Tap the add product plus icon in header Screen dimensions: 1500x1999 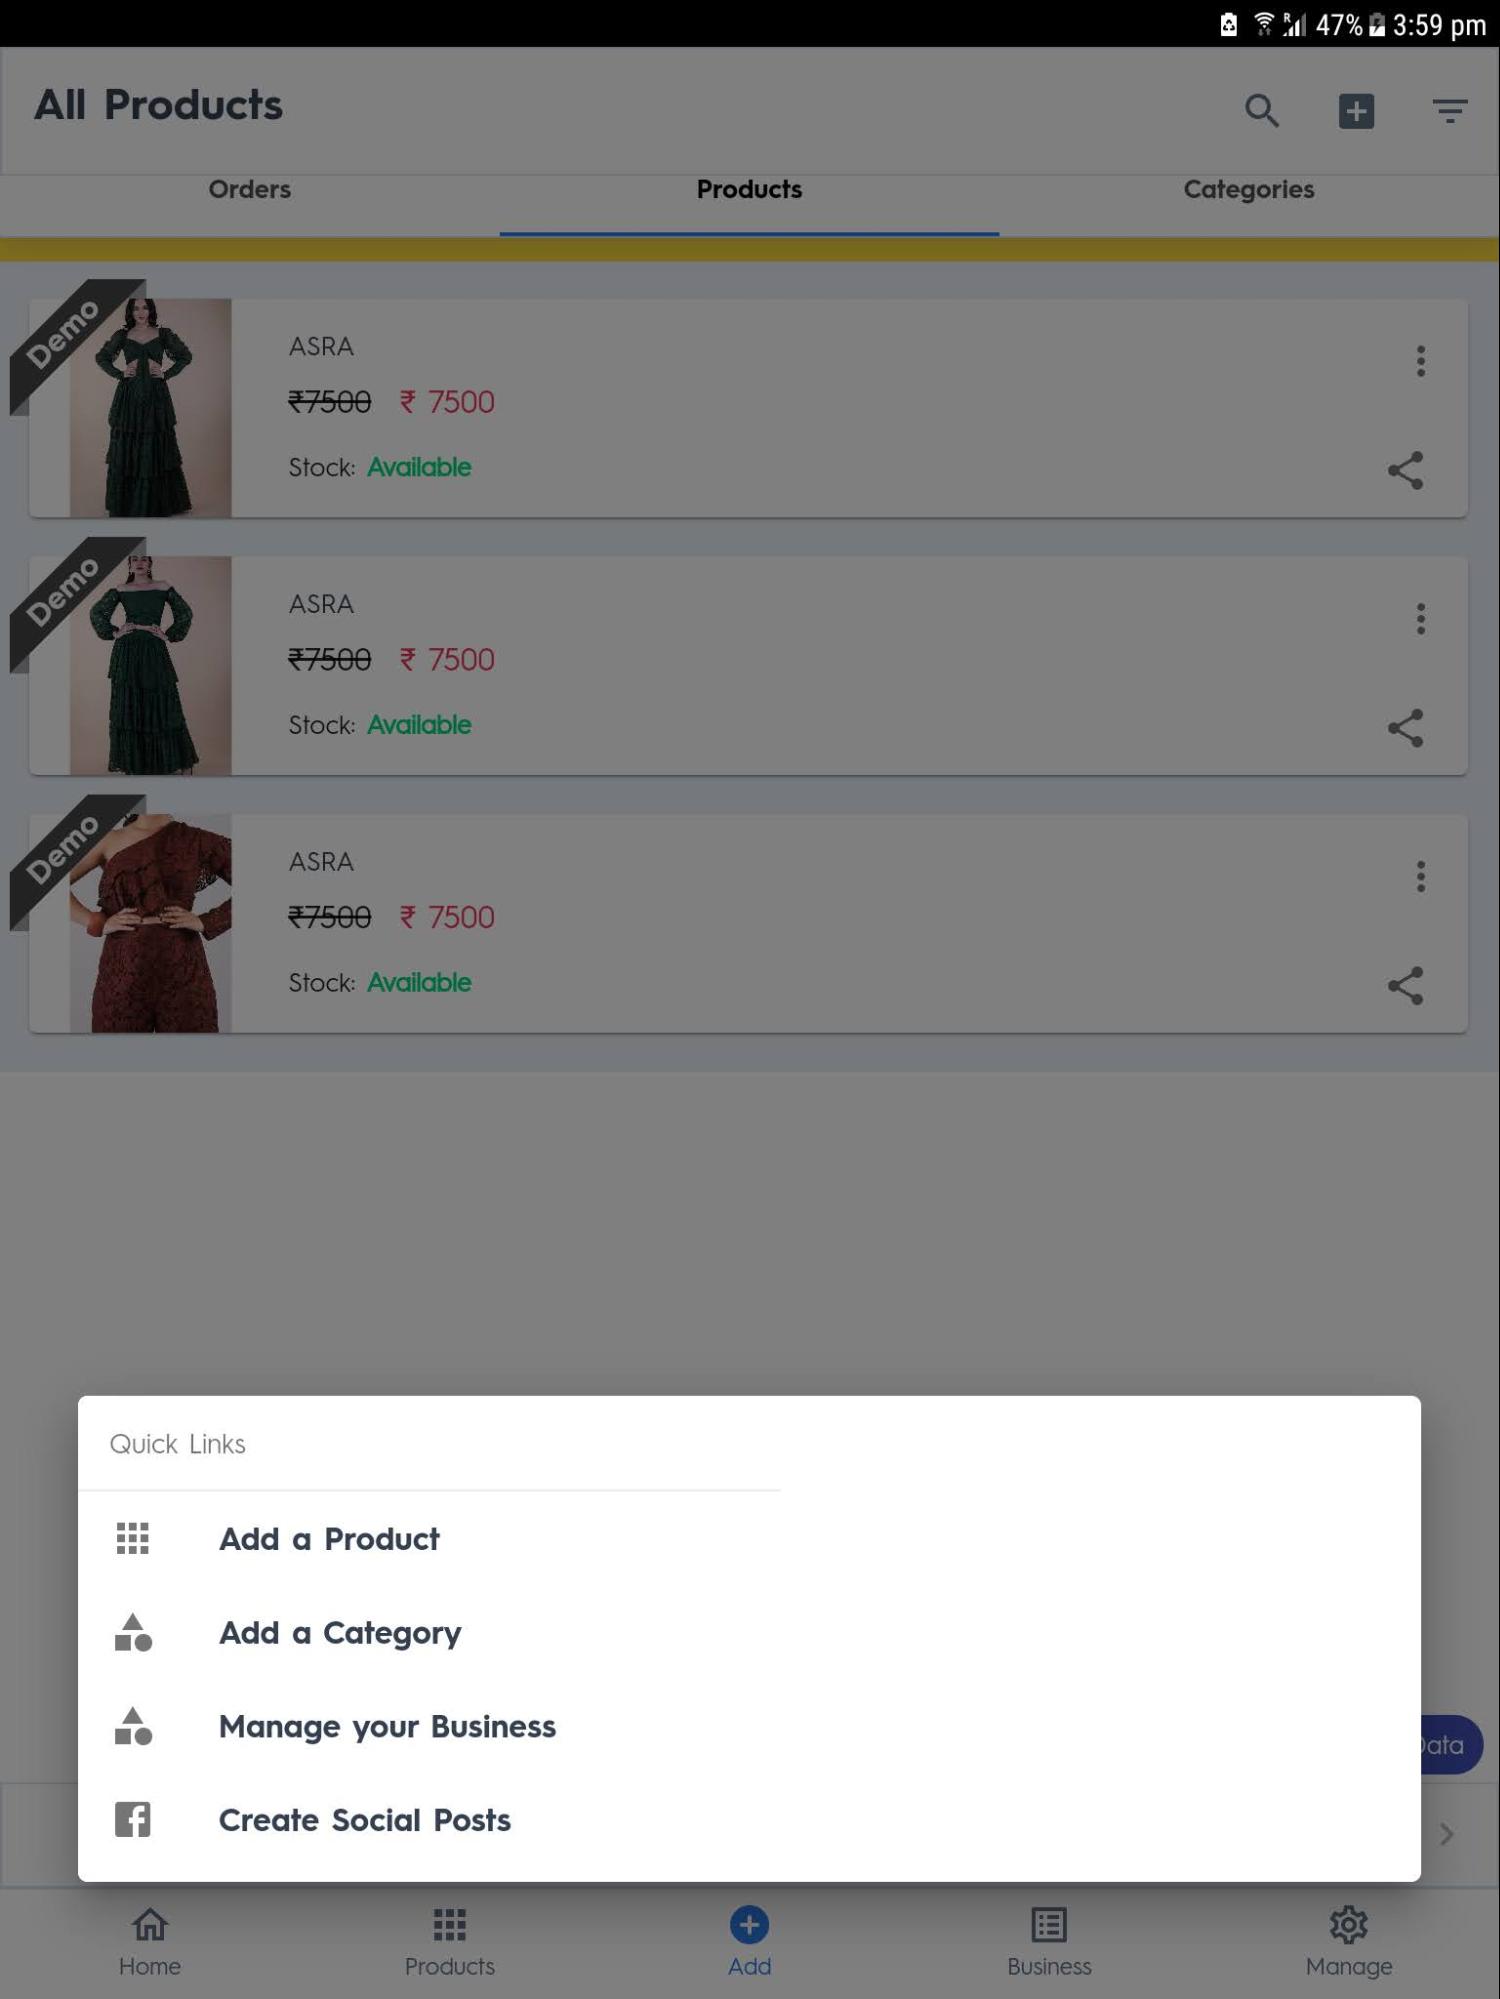click(x=1356, y=110)
